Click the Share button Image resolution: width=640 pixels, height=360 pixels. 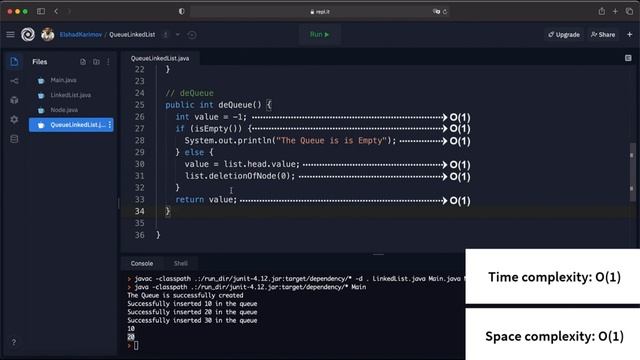coord(603,35)
